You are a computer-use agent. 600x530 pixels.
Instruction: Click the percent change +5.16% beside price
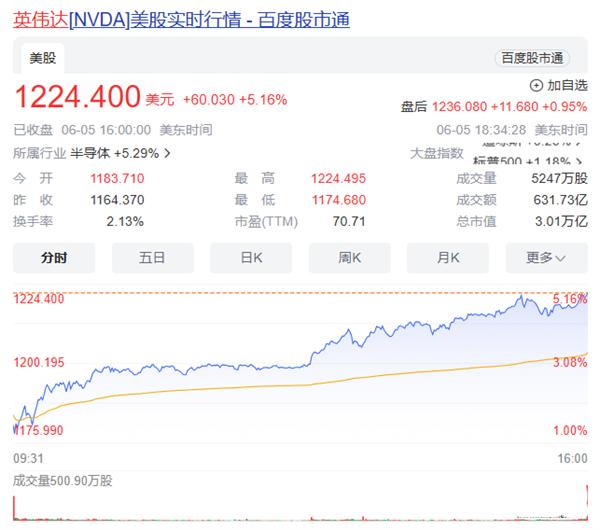263,100
